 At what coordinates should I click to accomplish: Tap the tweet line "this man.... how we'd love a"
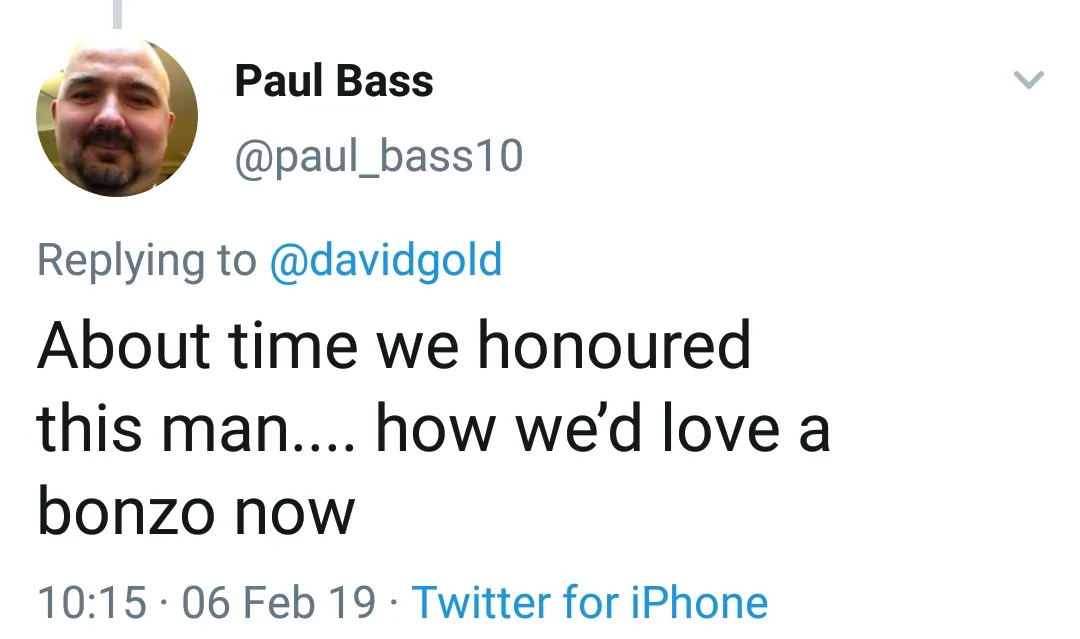433,429
